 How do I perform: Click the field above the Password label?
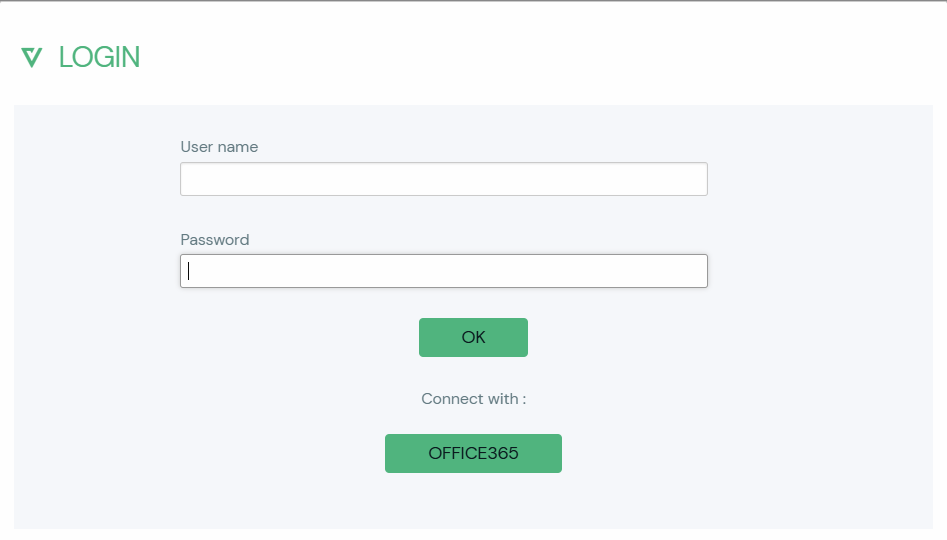click(443, 179)
